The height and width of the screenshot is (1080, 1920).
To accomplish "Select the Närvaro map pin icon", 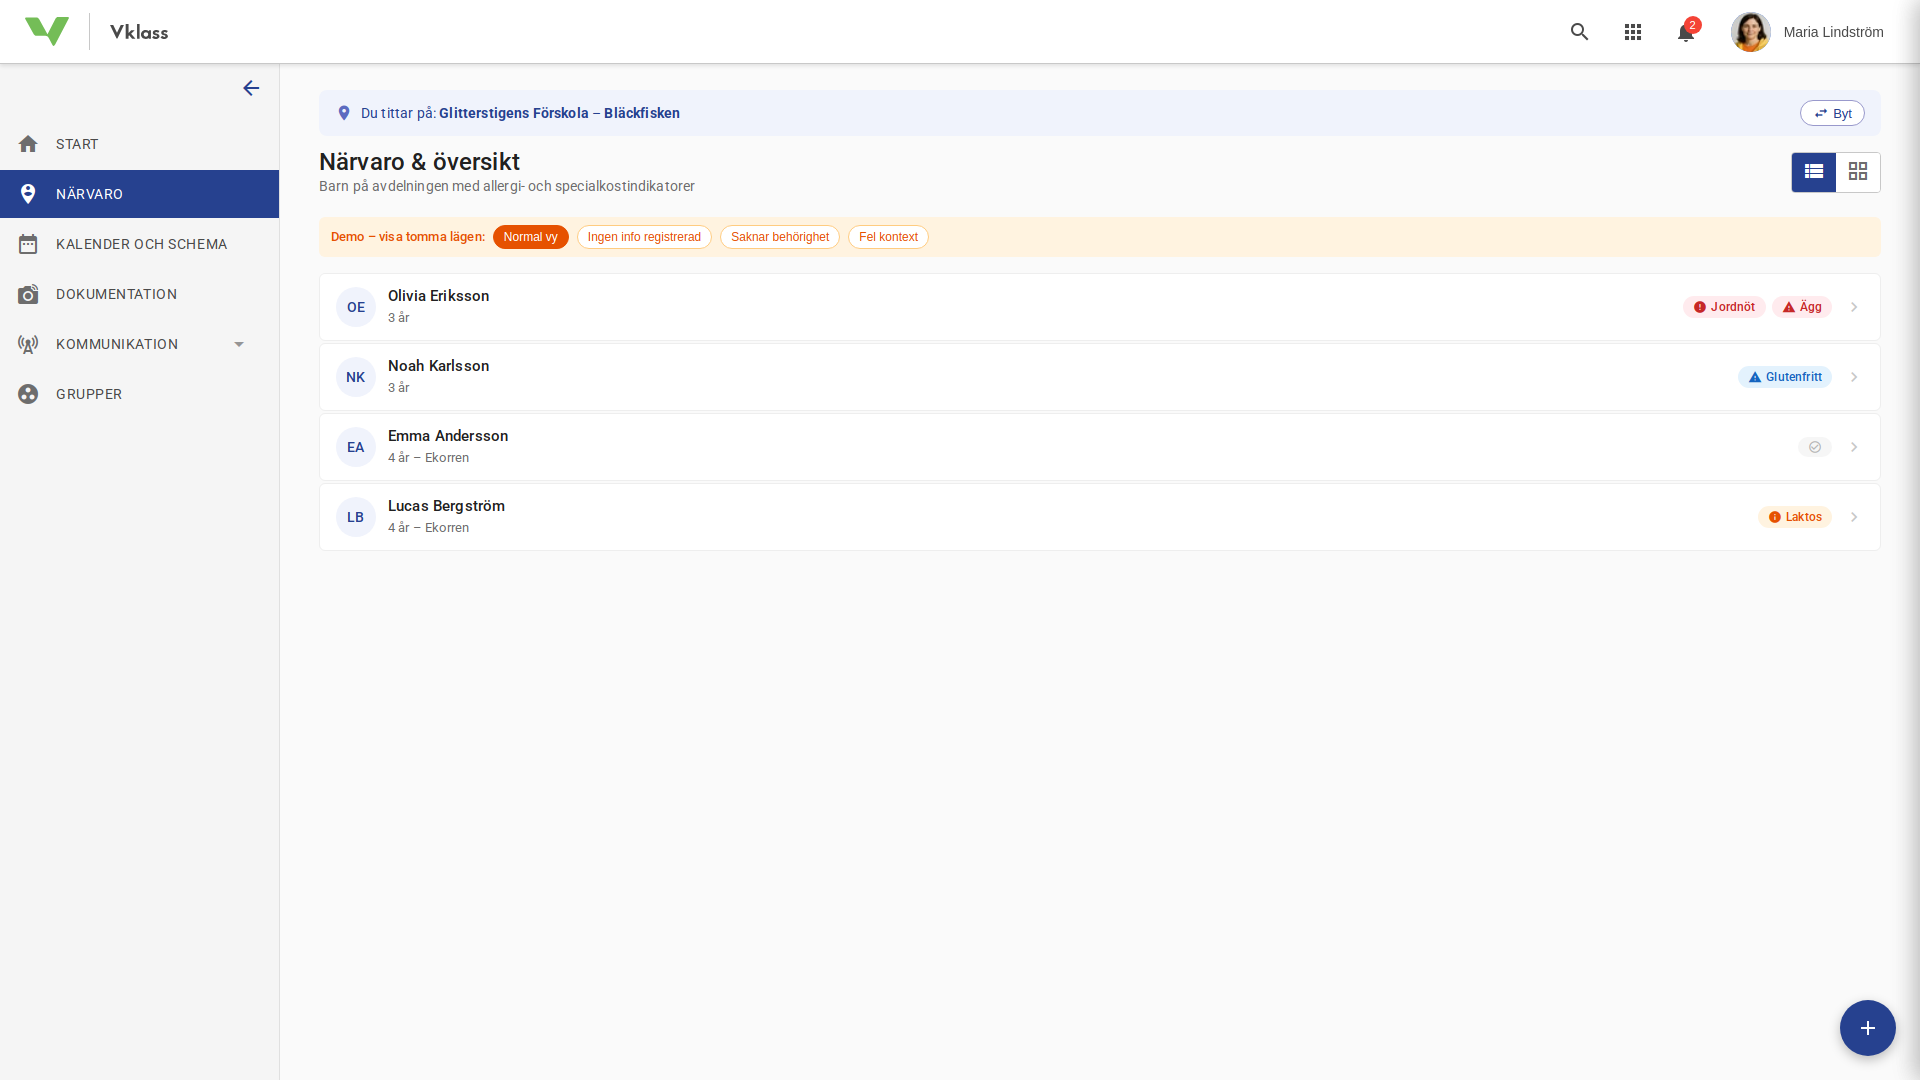I will 28,194.
